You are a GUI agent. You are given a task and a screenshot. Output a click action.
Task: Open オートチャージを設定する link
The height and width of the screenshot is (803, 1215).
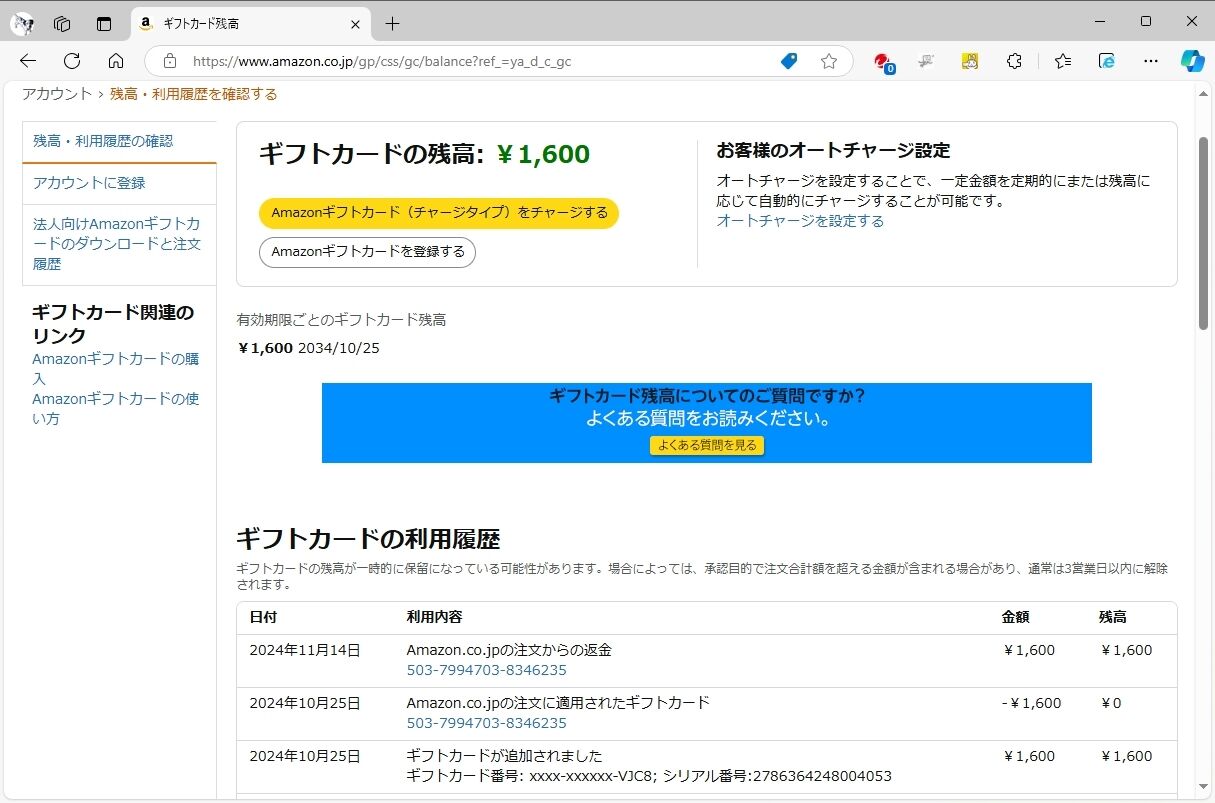[x=800, y=221]
